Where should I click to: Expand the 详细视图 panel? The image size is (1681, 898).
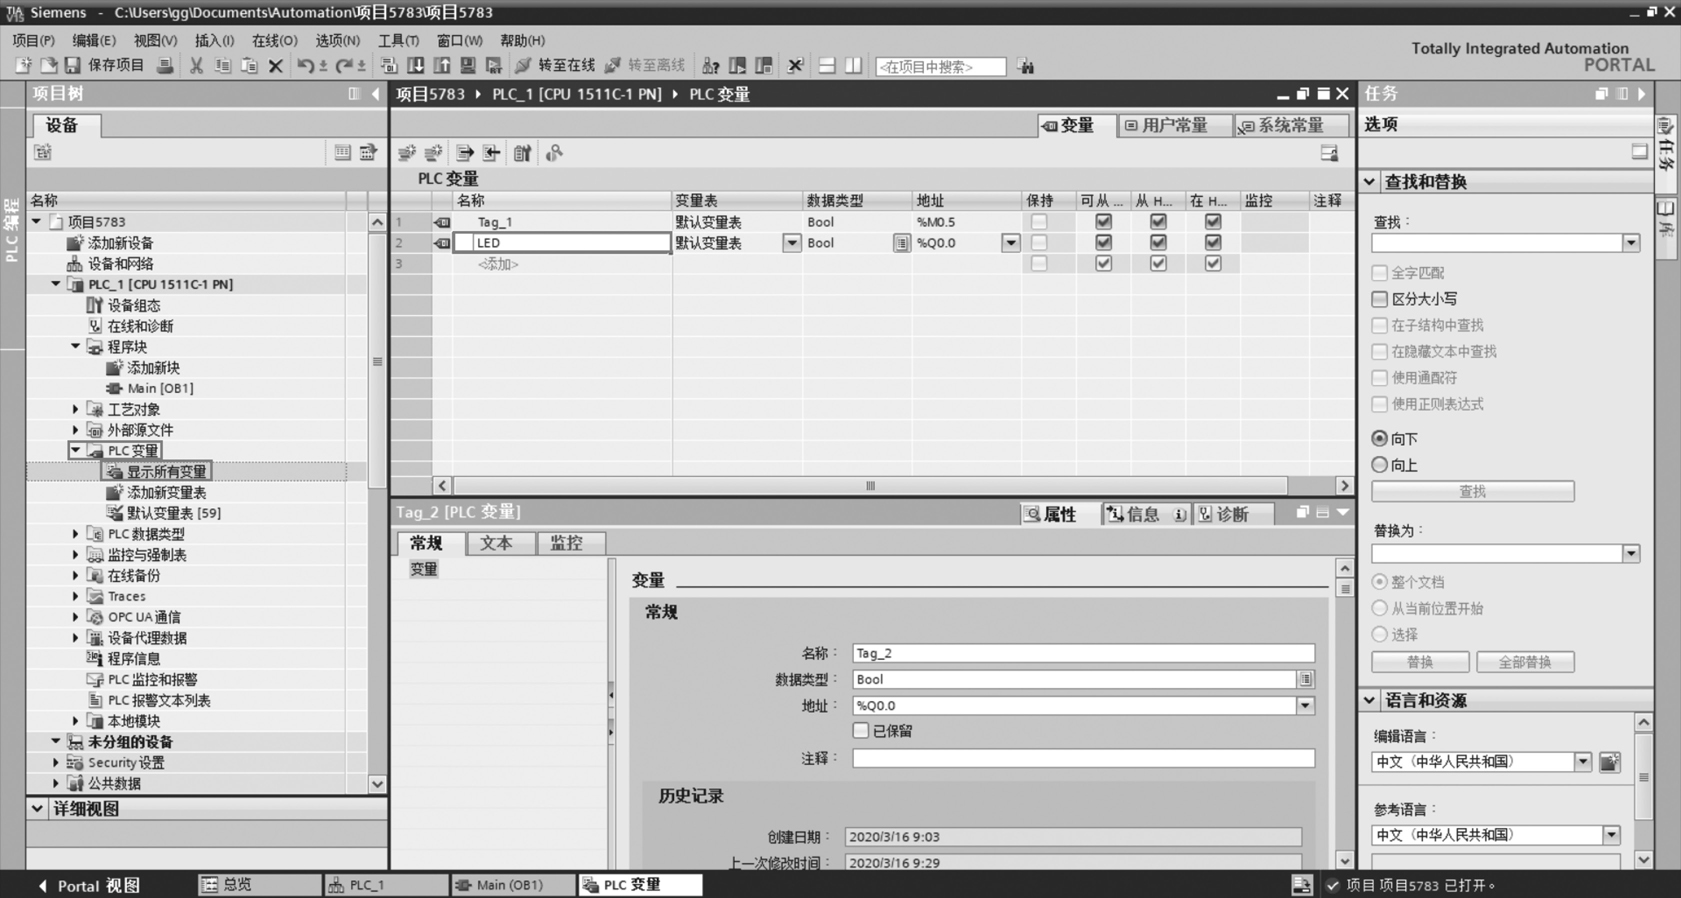(38, 808)
